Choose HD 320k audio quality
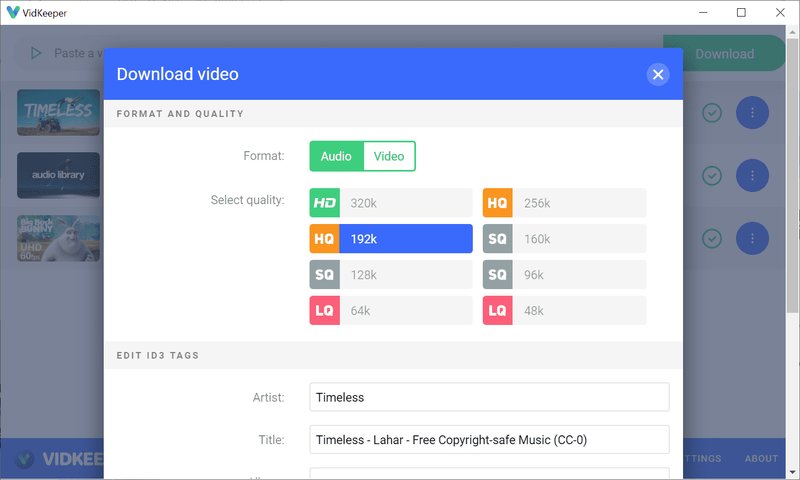The image size is (800, 480). 391,203
